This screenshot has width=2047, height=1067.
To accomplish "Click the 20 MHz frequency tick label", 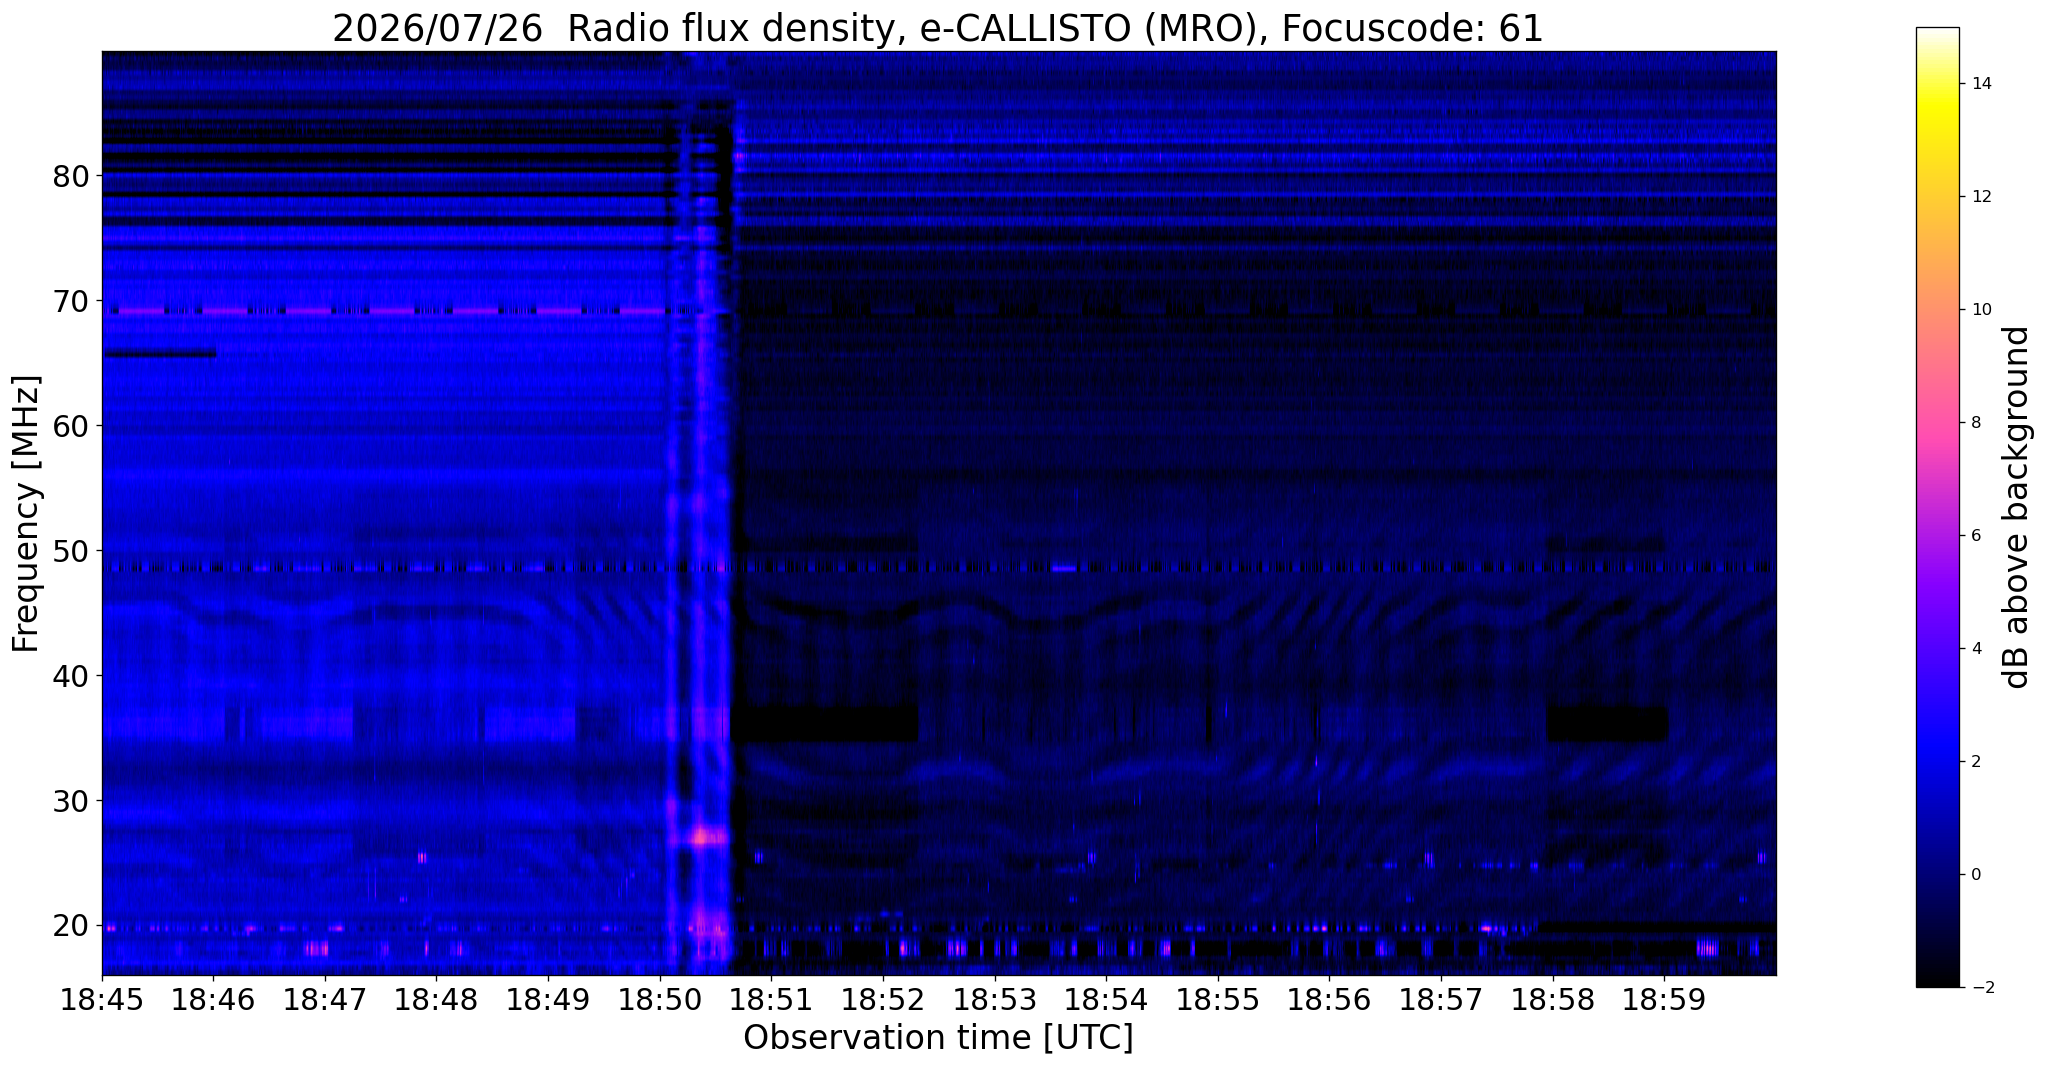I will (x=71, y=926).
